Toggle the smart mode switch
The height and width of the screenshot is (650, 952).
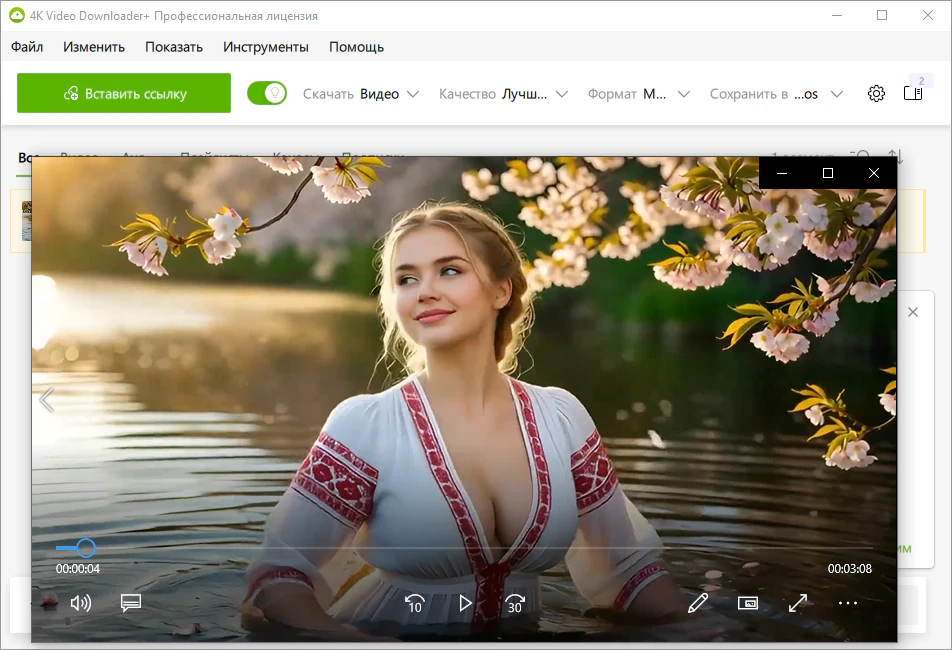pyautogui.click(x=267, y=93)
